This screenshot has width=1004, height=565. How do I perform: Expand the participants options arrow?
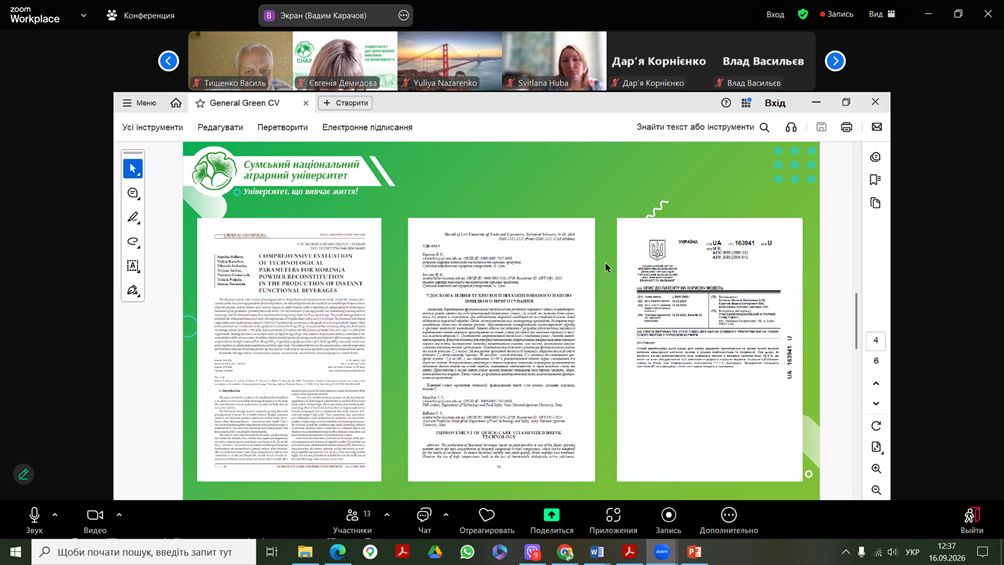click(387, 514)
